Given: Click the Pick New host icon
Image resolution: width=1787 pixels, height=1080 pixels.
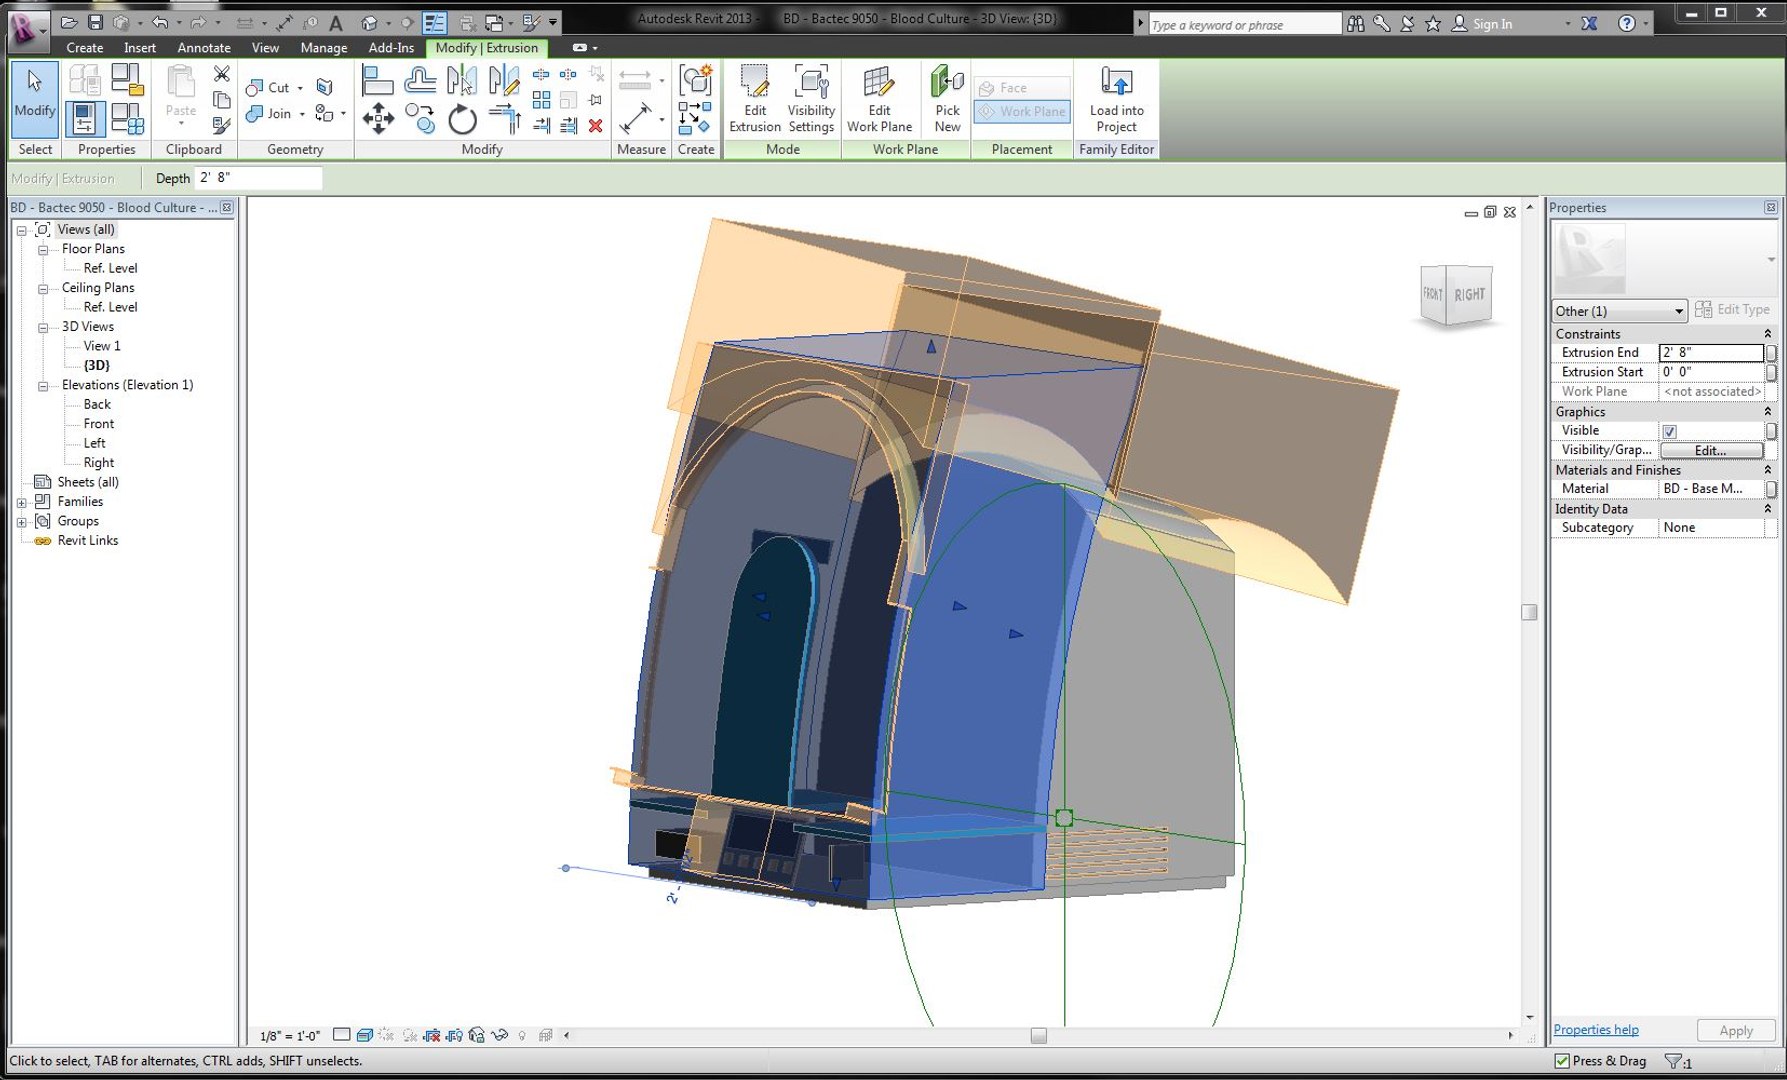Looking at the screenshot, I should (947, 98).
